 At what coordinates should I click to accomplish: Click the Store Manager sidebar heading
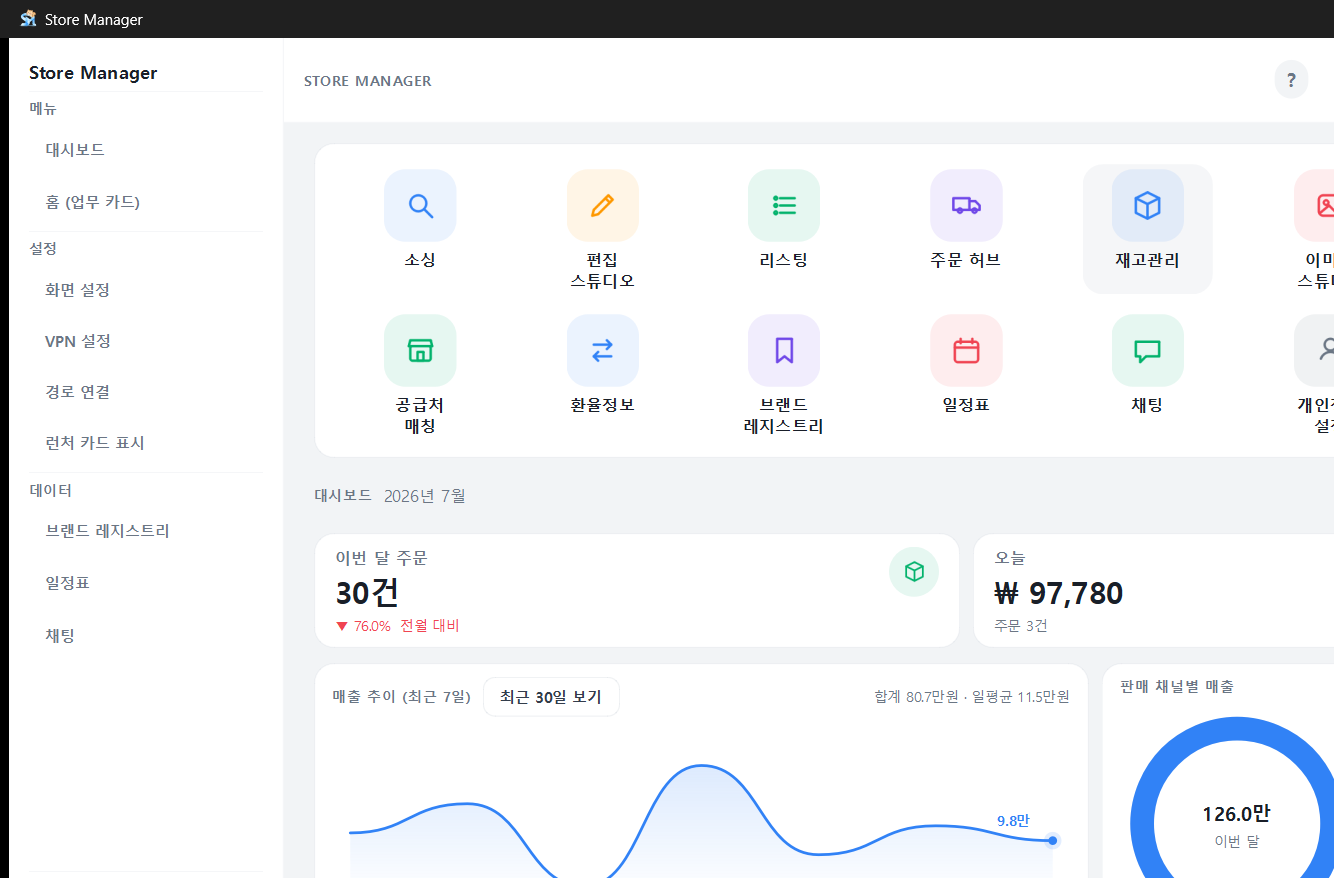(x=93, y=73)
